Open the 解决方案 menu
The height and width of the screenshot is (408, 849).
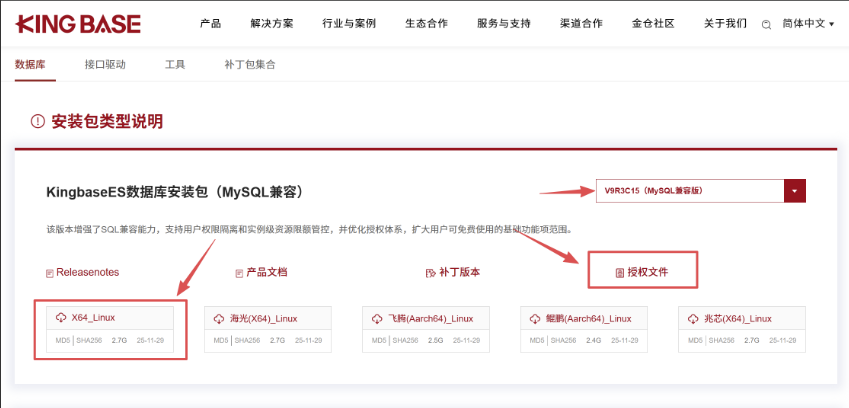272,23
